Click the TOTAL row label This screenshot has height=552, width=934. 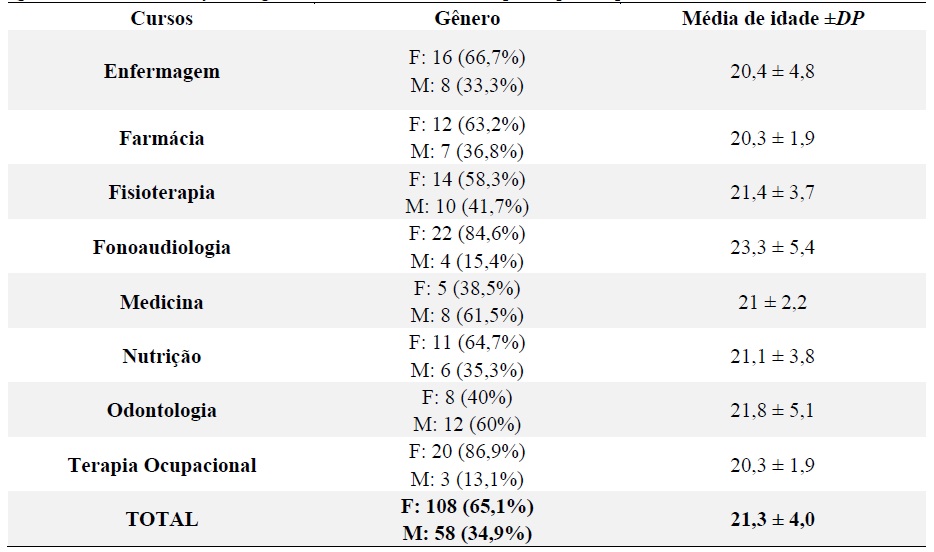coord(161,520)
